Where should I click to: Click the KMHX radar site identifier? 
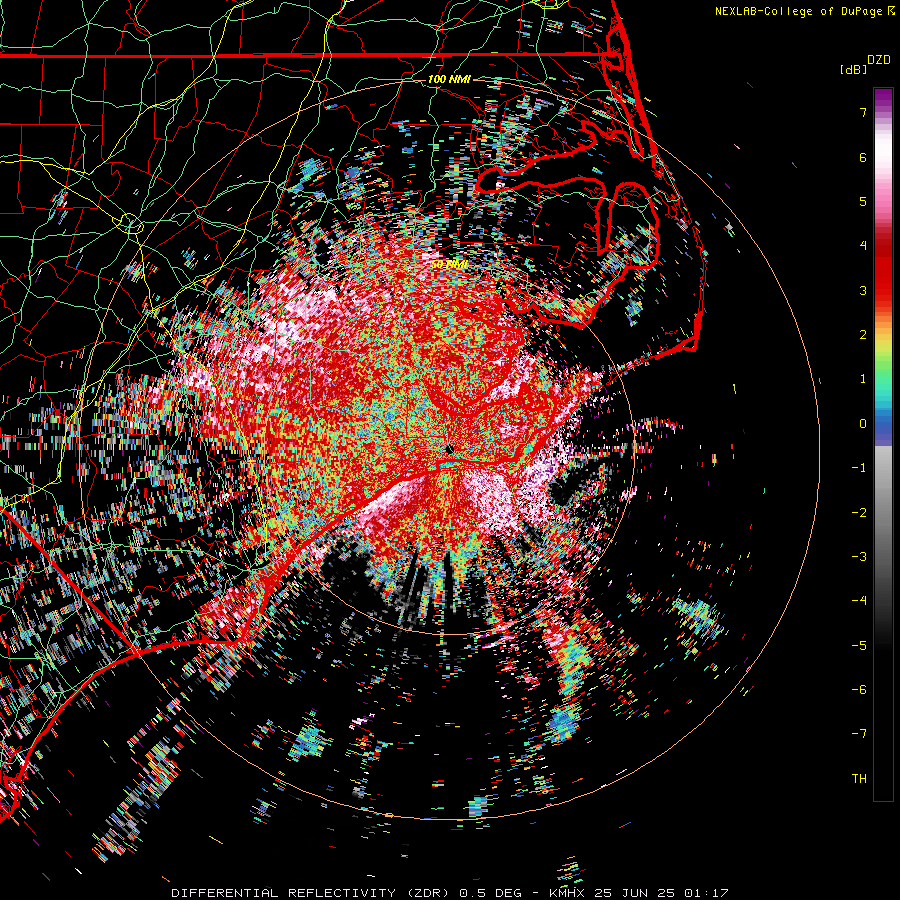[x=568, y=893]
